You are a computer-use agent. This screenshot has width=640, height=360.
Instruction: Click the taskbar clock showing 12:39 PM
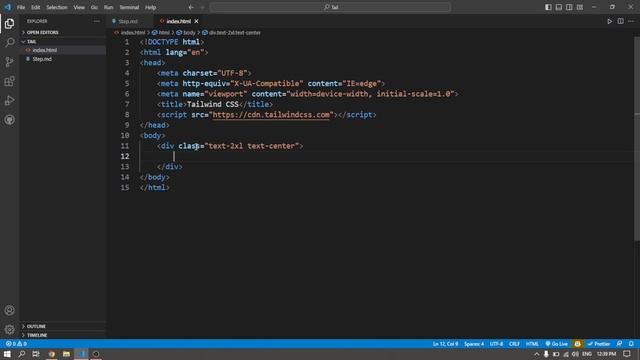[607, 354]
